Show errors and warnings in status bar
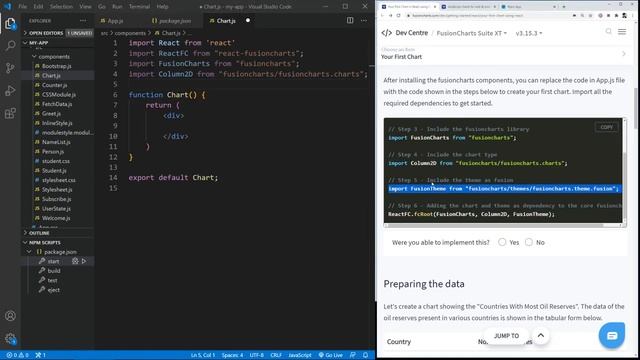640x360 pixels. click(17, 355)
